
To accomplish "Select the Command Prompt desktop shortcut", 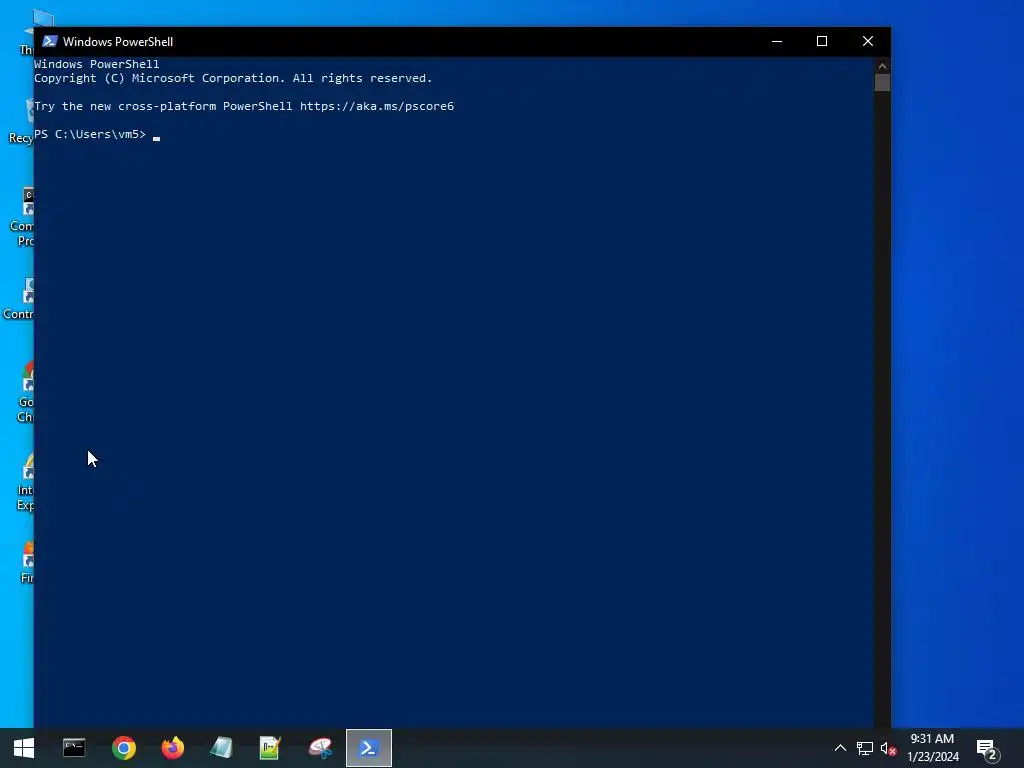I will click(x=22, y=217).
